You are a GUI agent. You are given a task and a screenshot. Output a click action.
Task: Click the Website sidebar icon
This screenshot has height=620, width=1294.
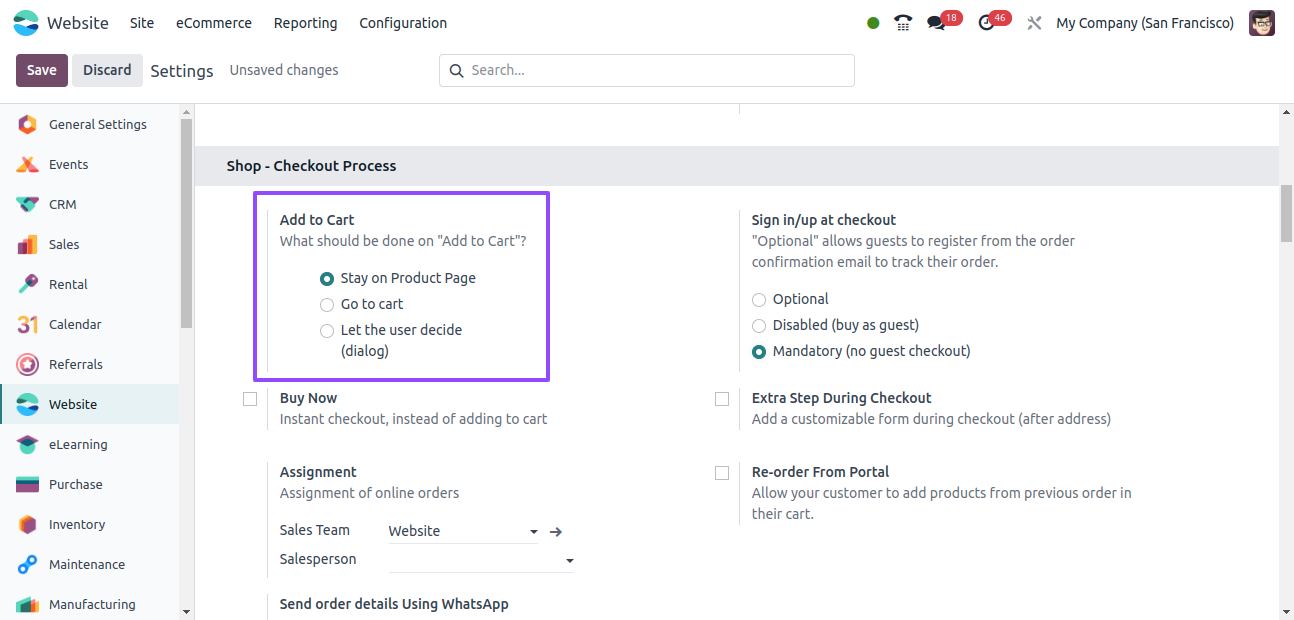(x=28, y=405)
